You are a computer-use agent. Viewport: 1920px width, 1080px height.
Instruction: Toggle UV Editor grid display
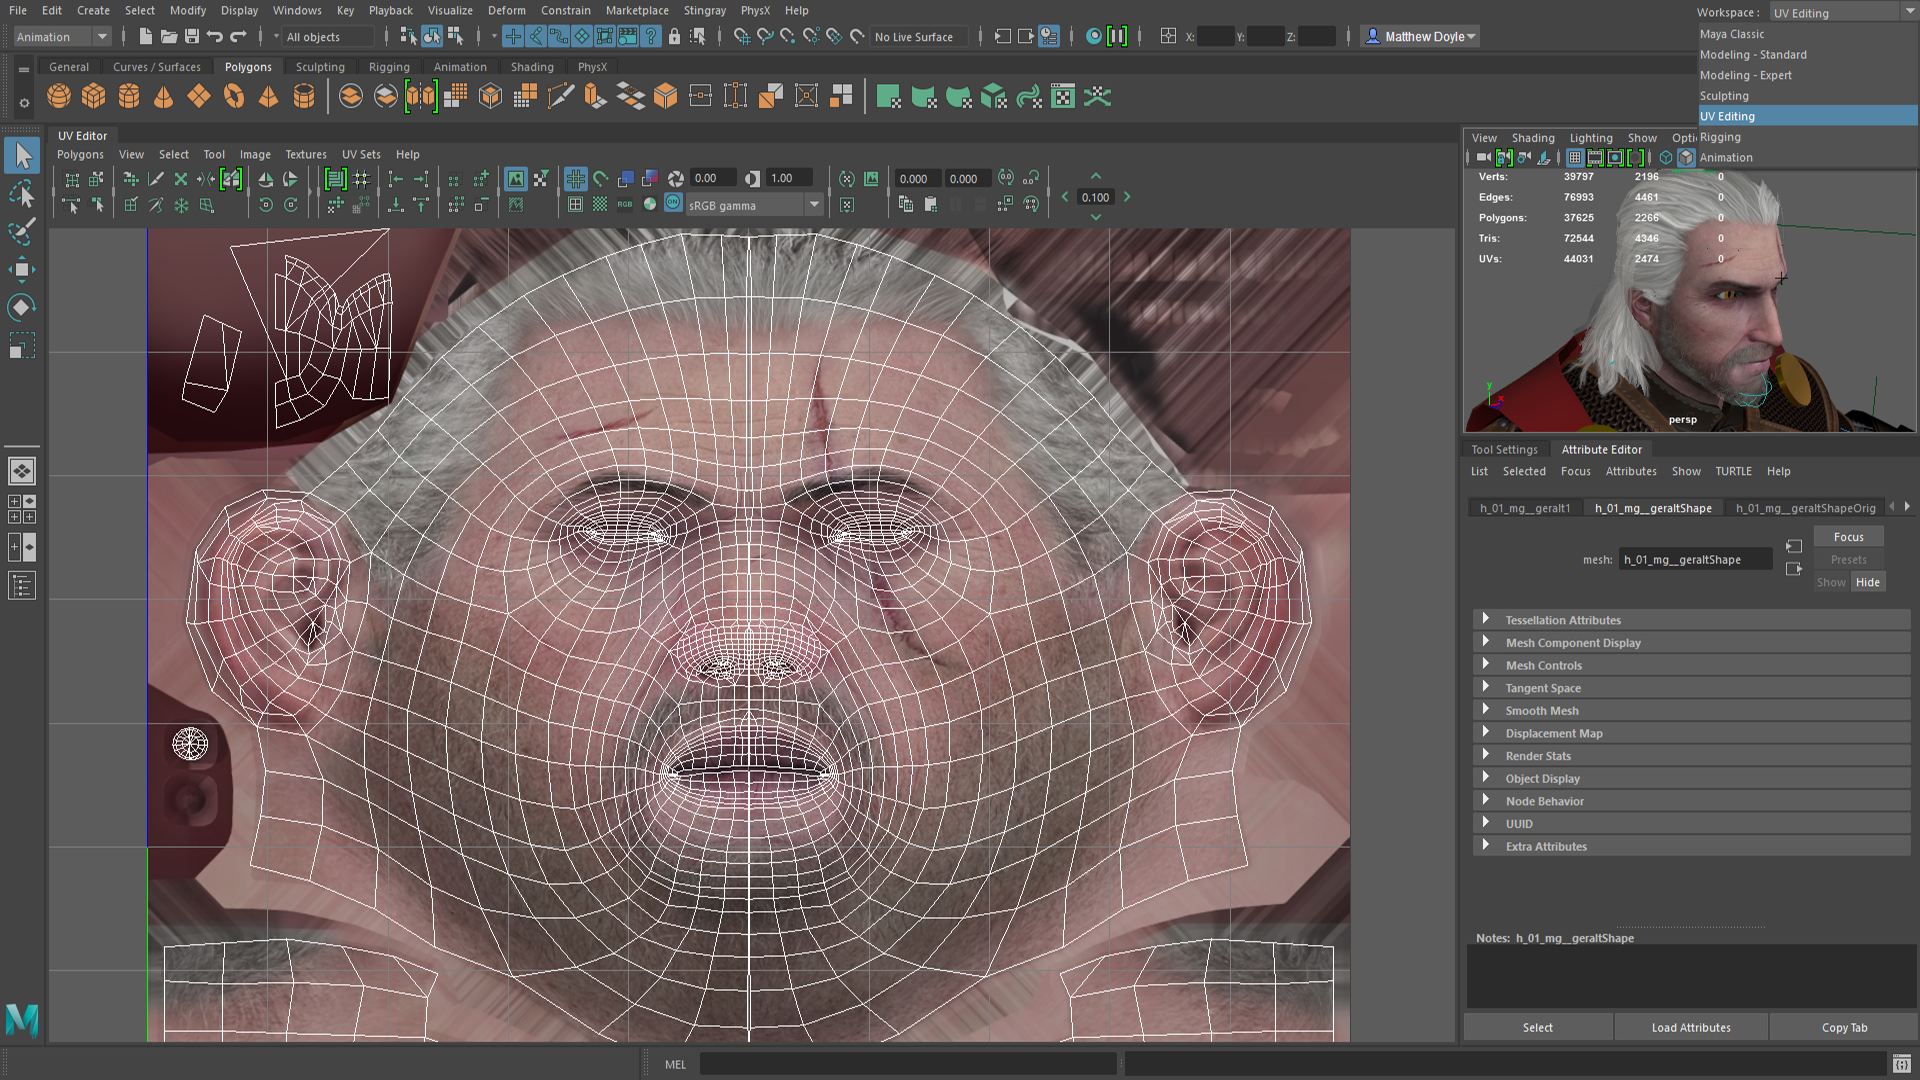coord(575,179)
